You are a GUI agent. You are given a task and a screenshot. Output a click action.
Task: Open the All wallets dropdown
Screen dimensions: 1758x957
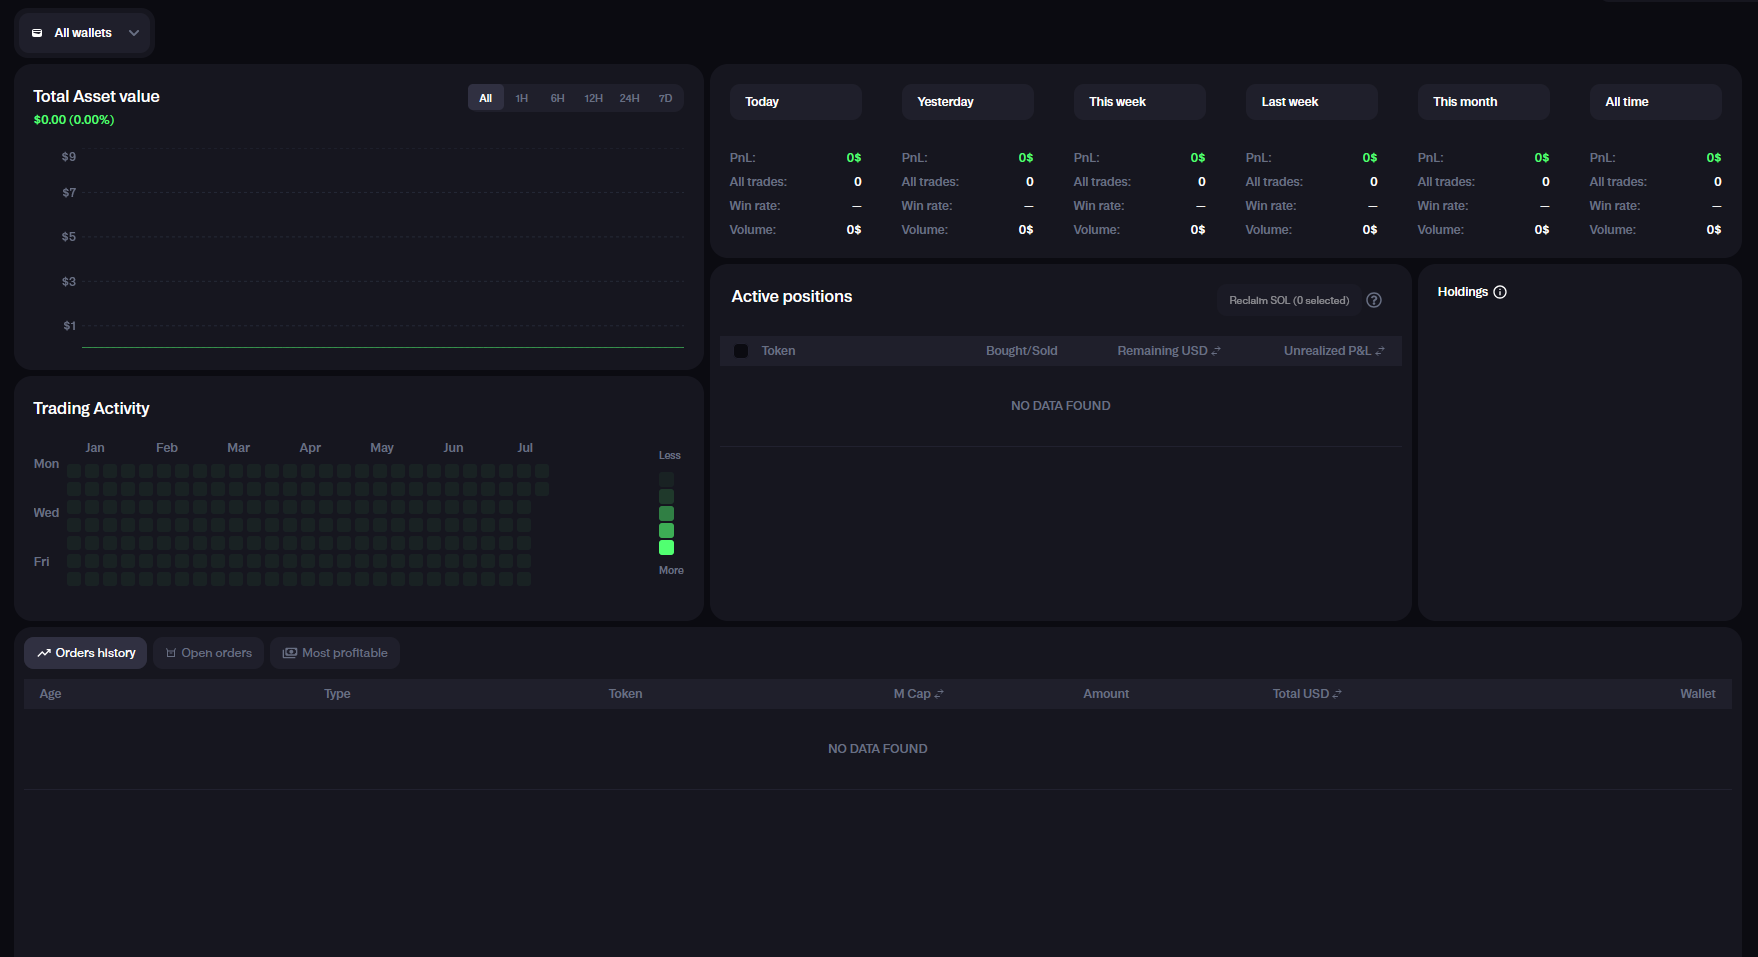click(x=84, y=33)
